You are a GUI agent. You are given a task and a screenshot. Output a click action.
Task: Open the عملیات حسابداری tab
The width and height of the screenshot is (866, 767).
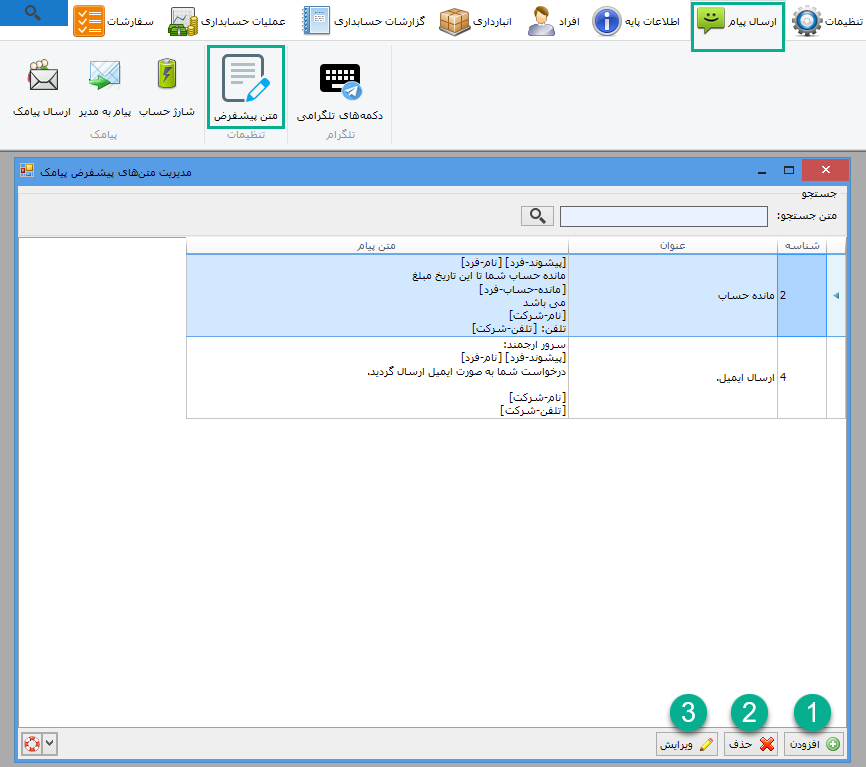[226, 22]
